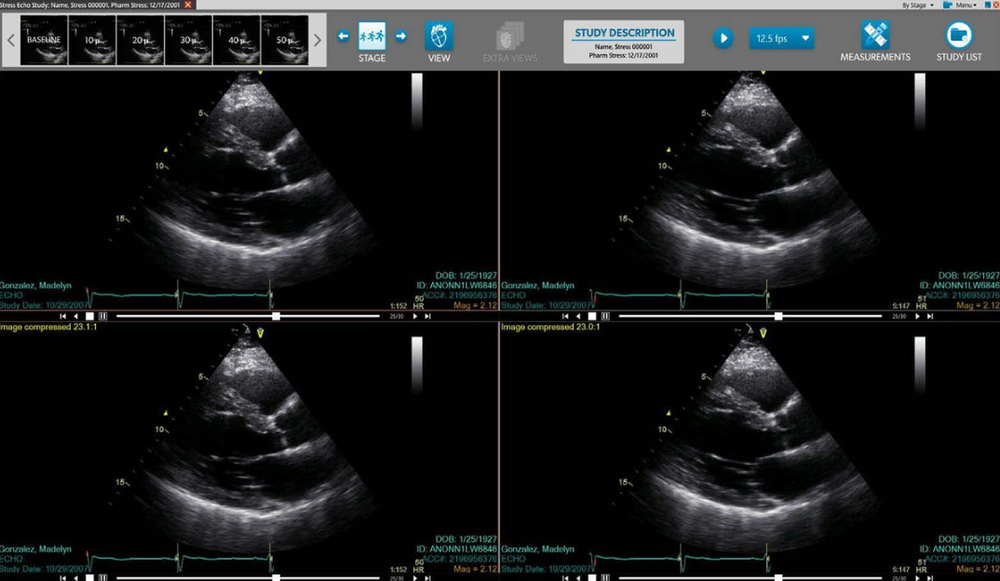Screen dimensions: 1000x581
Task: Click the right chevron to scroll stage thumbnails
Action: point(318,39)
